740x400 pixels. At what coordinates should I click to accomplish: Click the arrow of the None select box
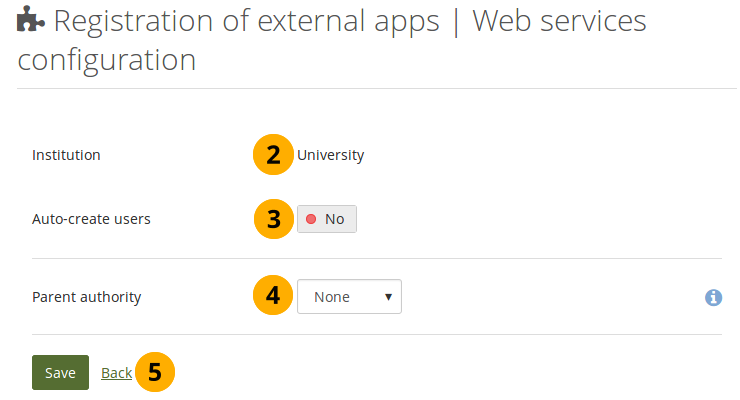[x=388, y=297]
